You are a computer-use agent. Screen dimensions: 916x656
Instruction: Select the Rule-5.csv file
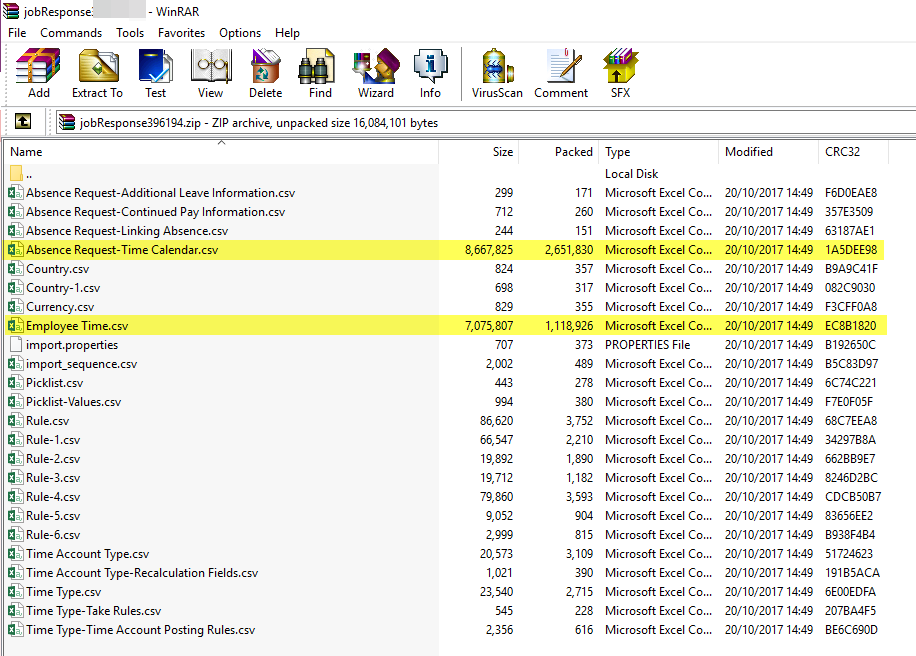(x=53, y=516)
